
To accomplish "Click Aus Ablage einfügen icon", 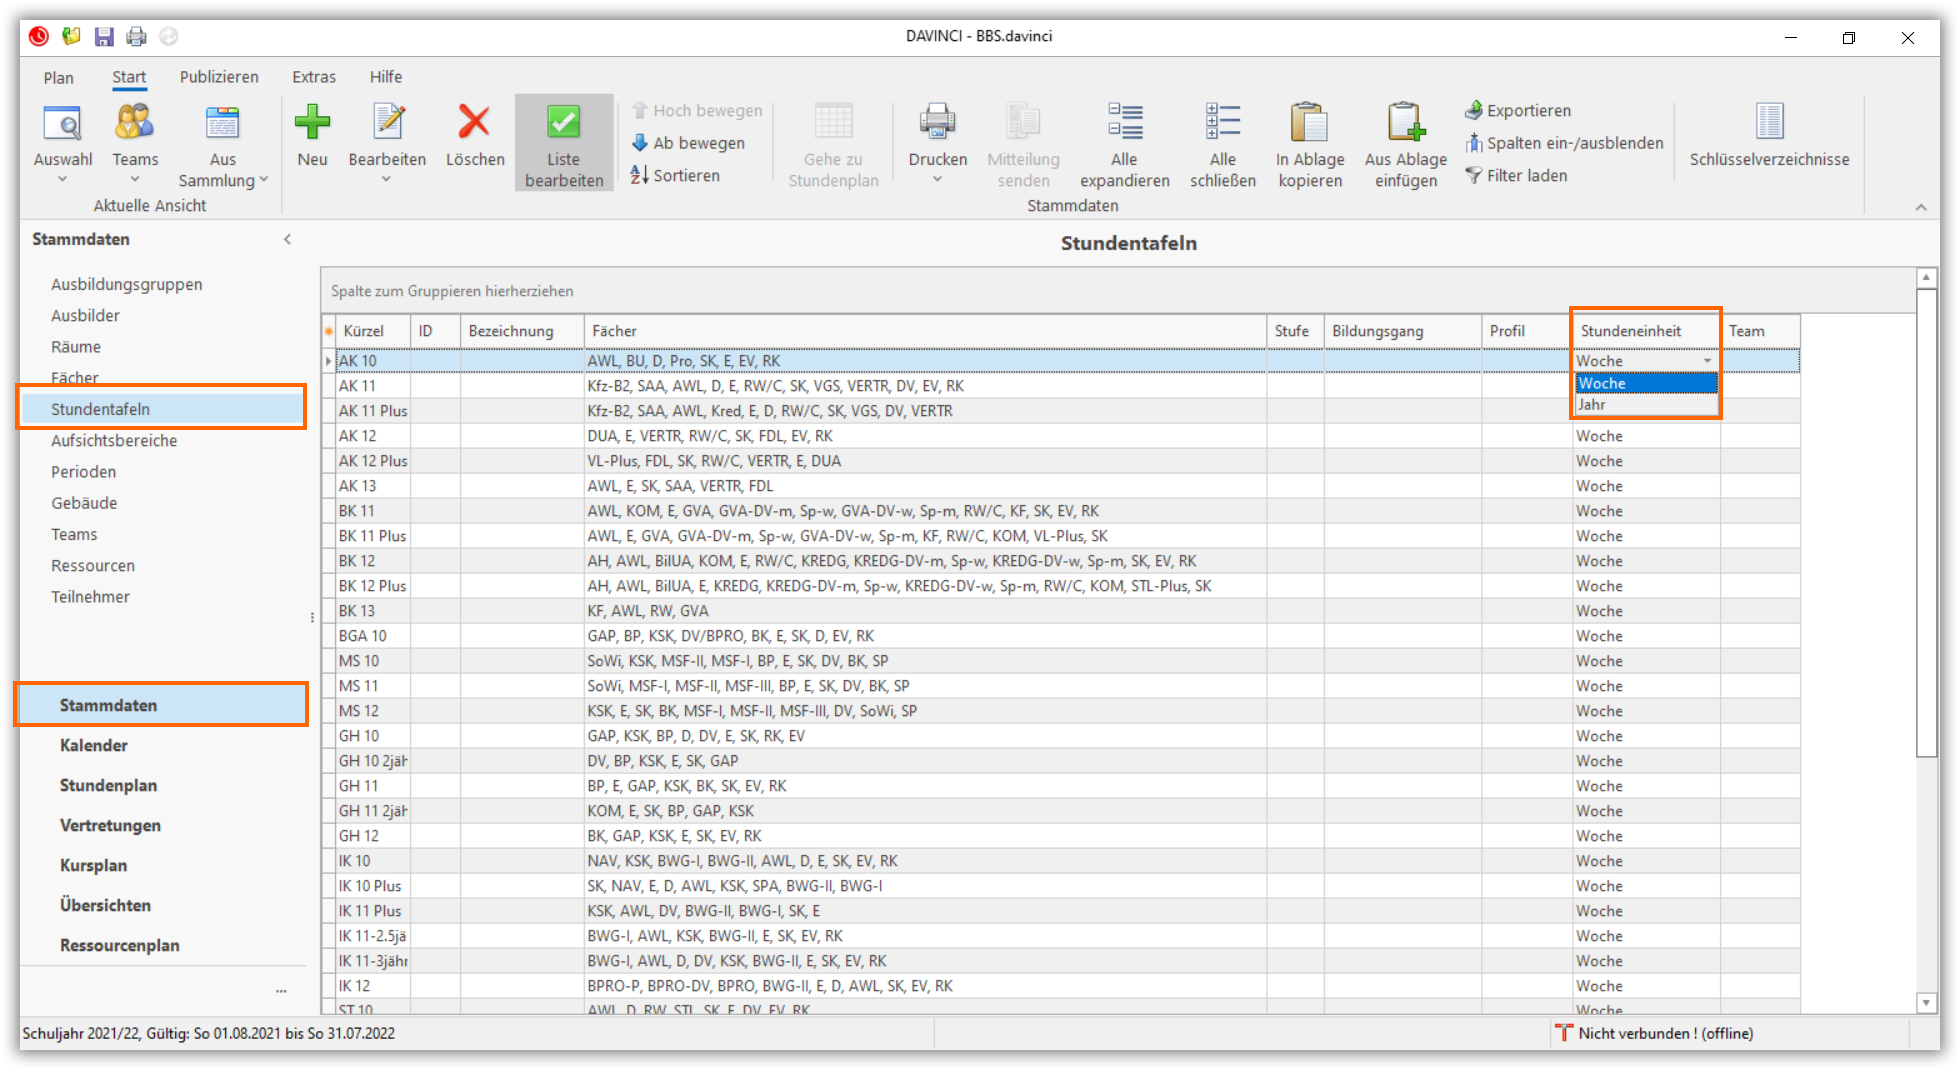I will click(x=1405, y=123).
